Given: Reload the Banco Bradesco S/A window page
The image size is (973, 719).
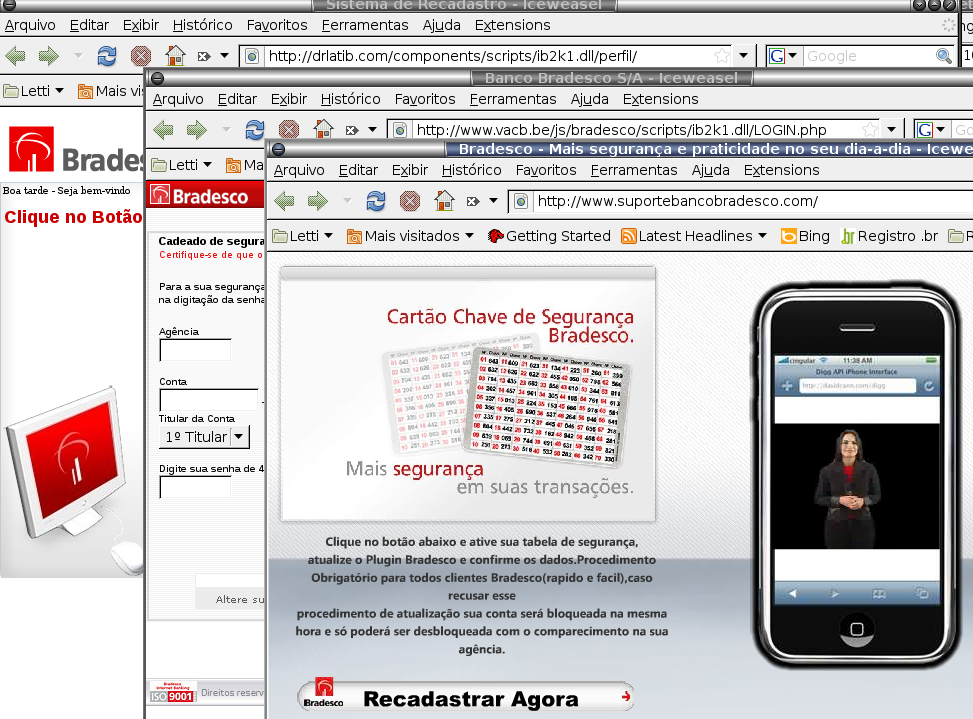Looking at the screenshot, I should (x=254, y=130).
